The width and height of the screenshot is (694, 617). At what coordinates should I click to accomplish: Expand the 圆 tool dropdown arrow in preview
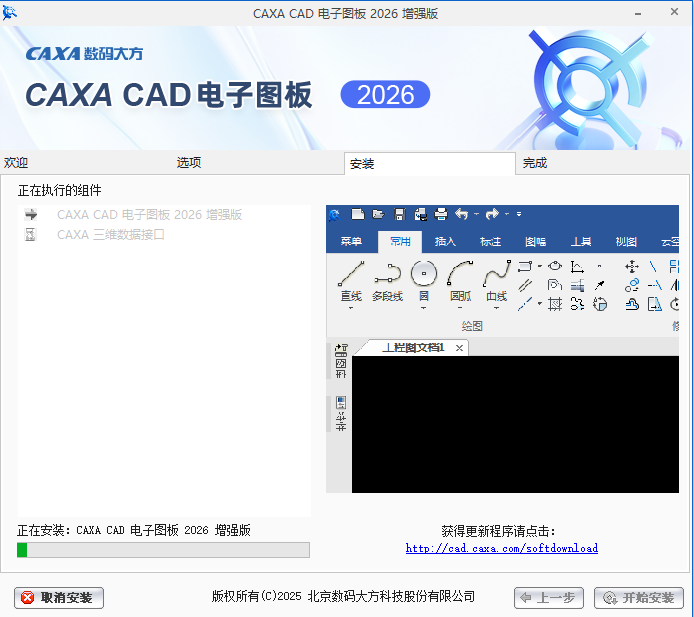click(424, 308)
